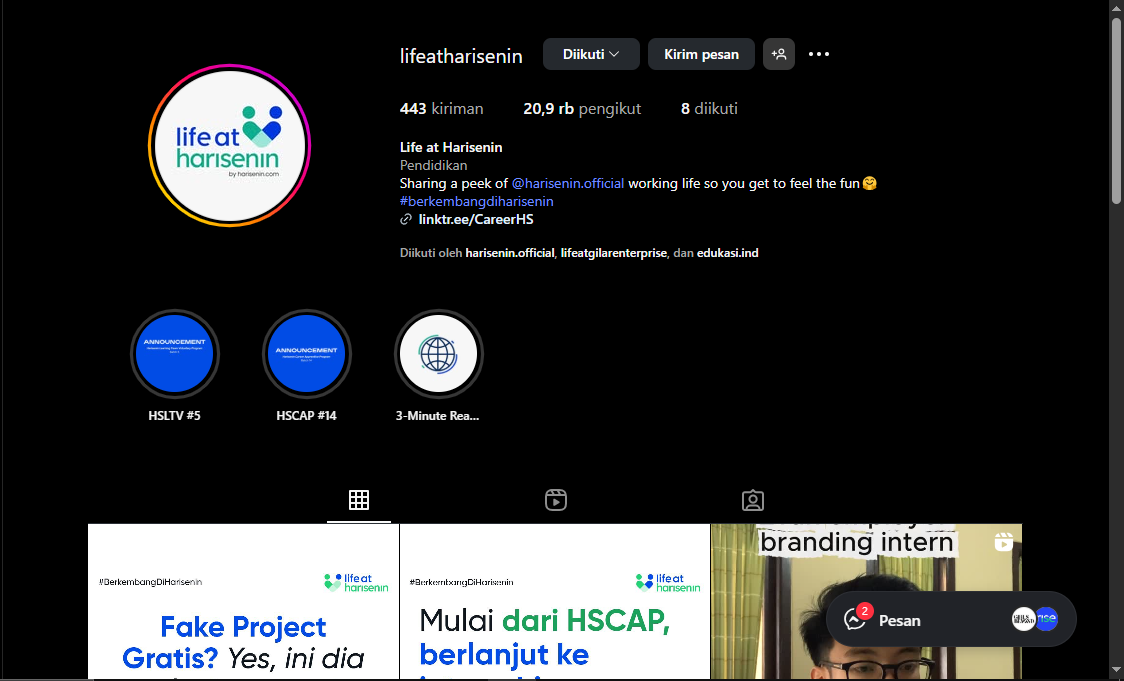Open the HSCAP #14 highlight
1124x681 pixels.
point(307,354)
